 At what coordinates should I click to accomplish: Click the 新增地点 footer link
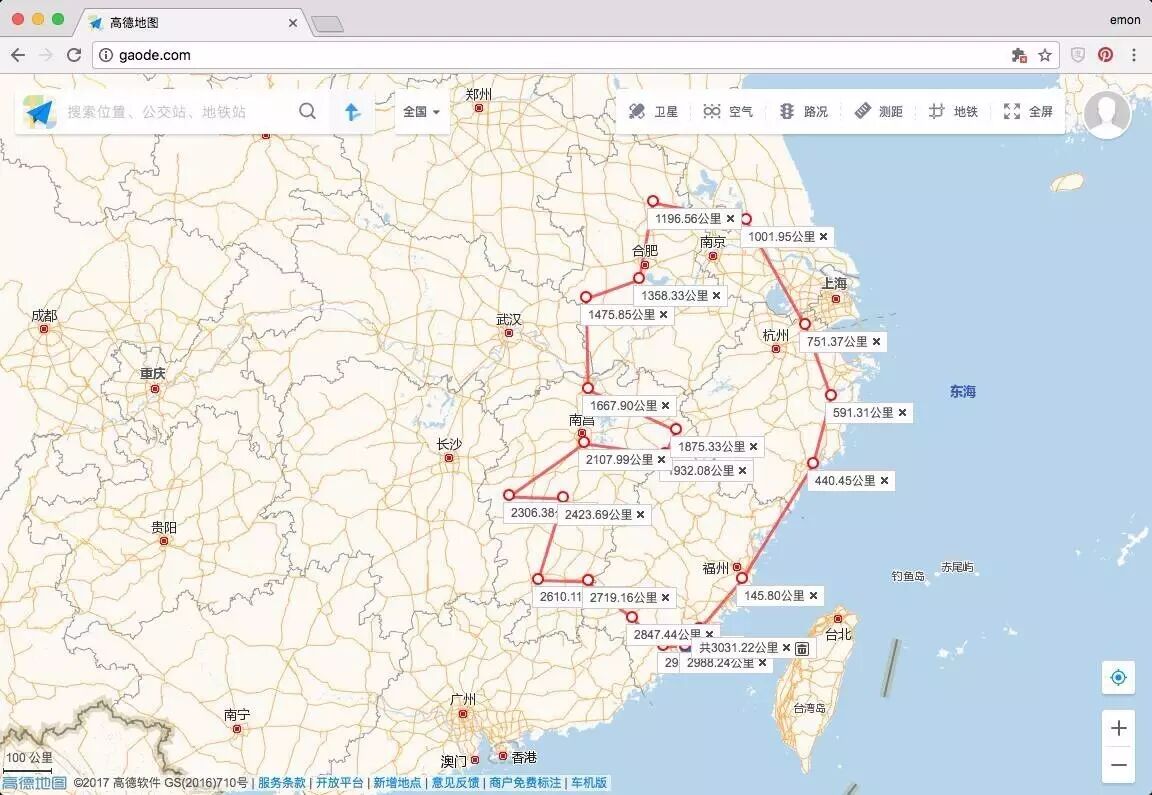point(397,783)
